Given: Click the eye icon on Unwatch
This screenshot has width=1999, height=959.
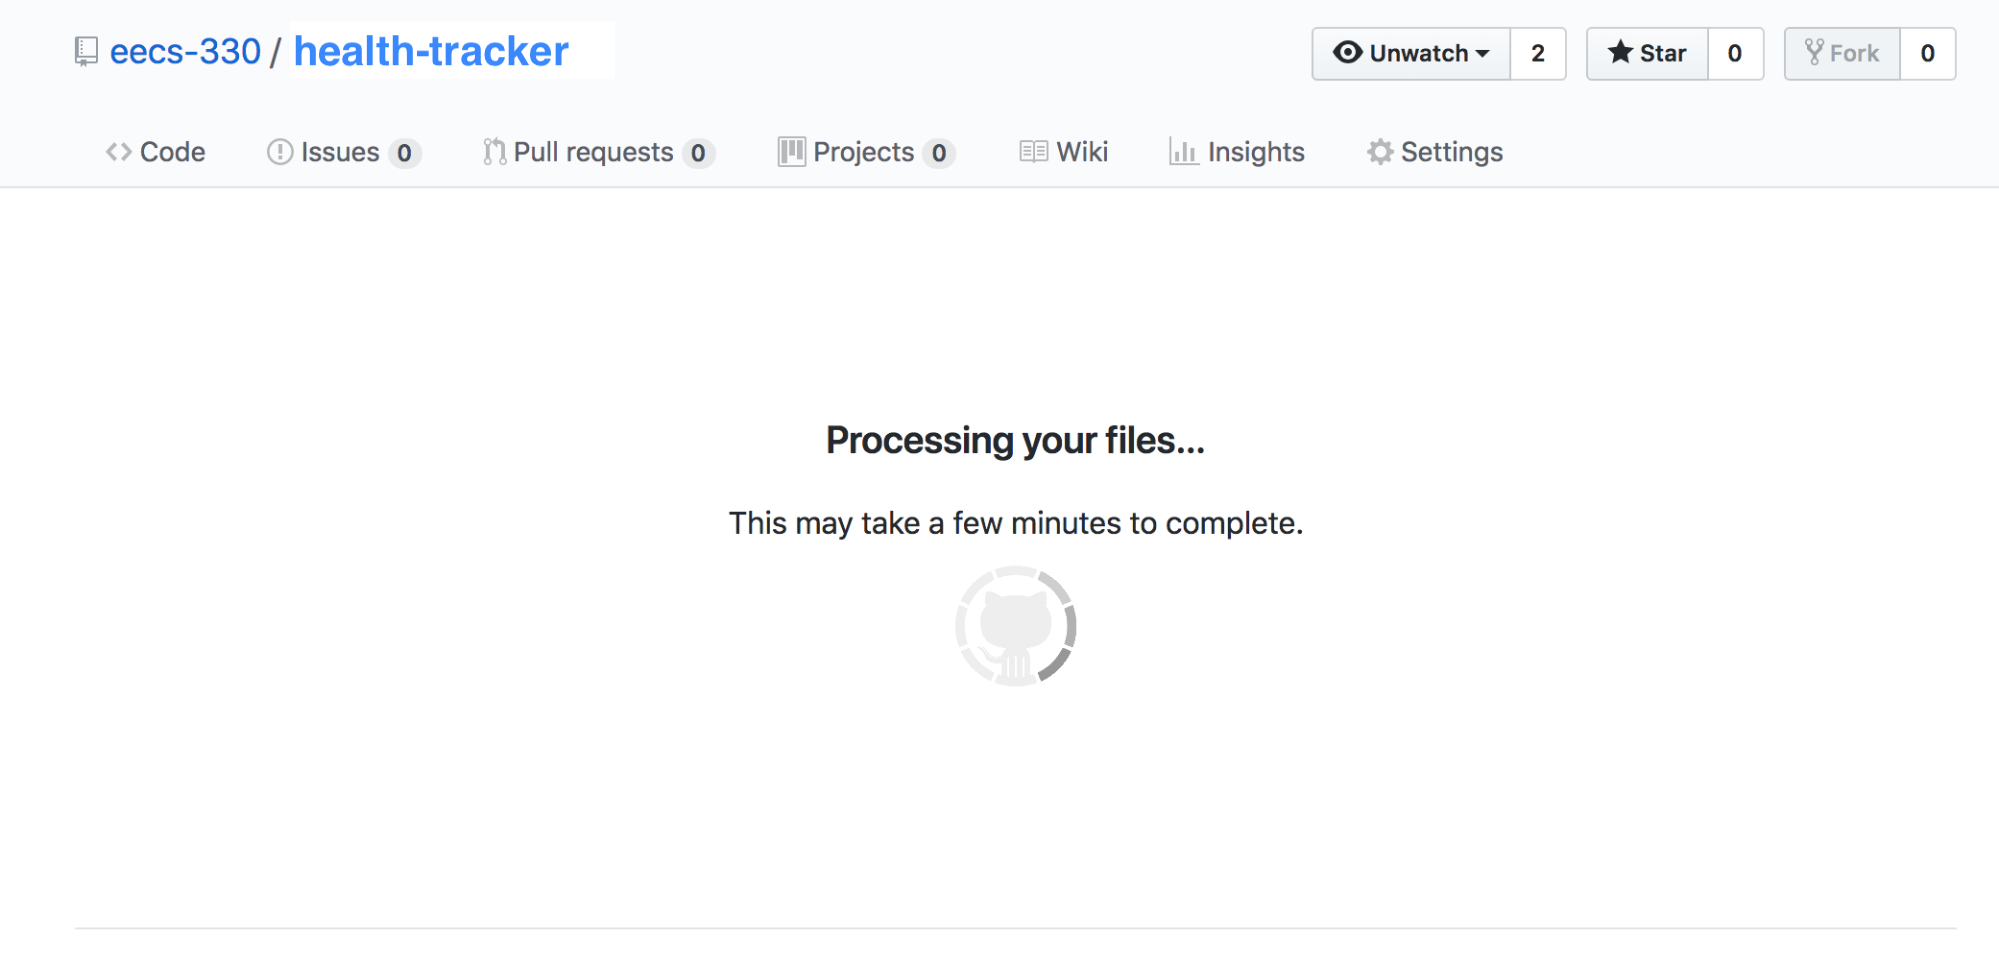Looking at the screenshot, I should pos(1347,52).
